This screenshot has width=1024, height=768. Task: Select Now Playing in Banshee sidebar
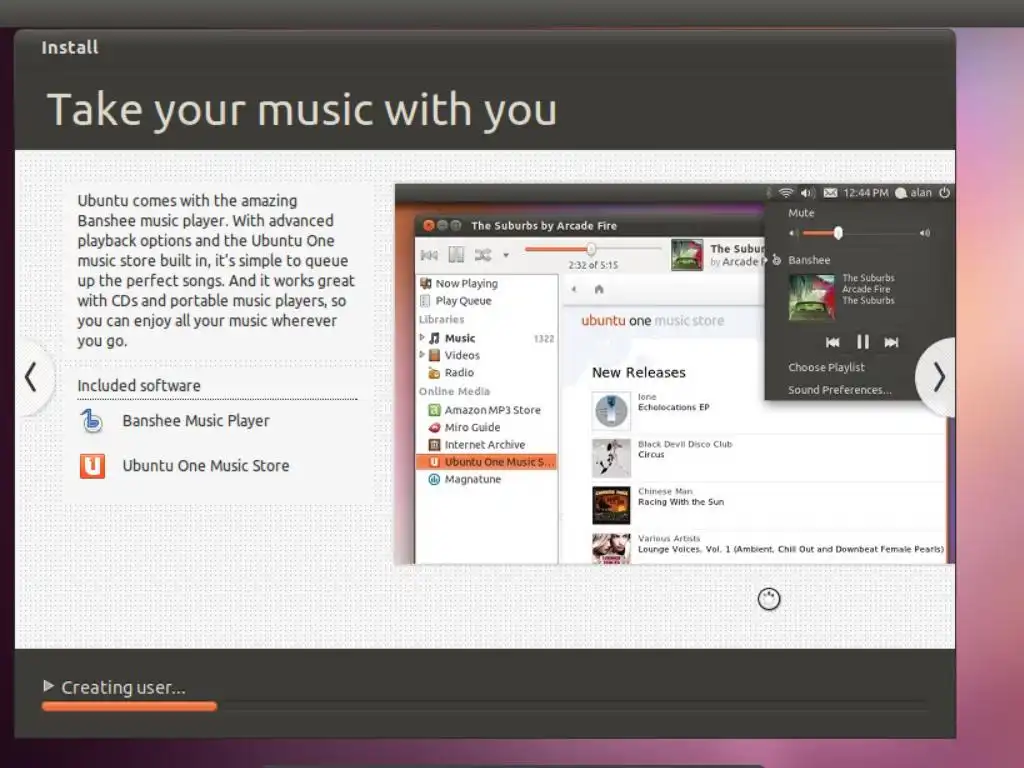coord(466,283)
